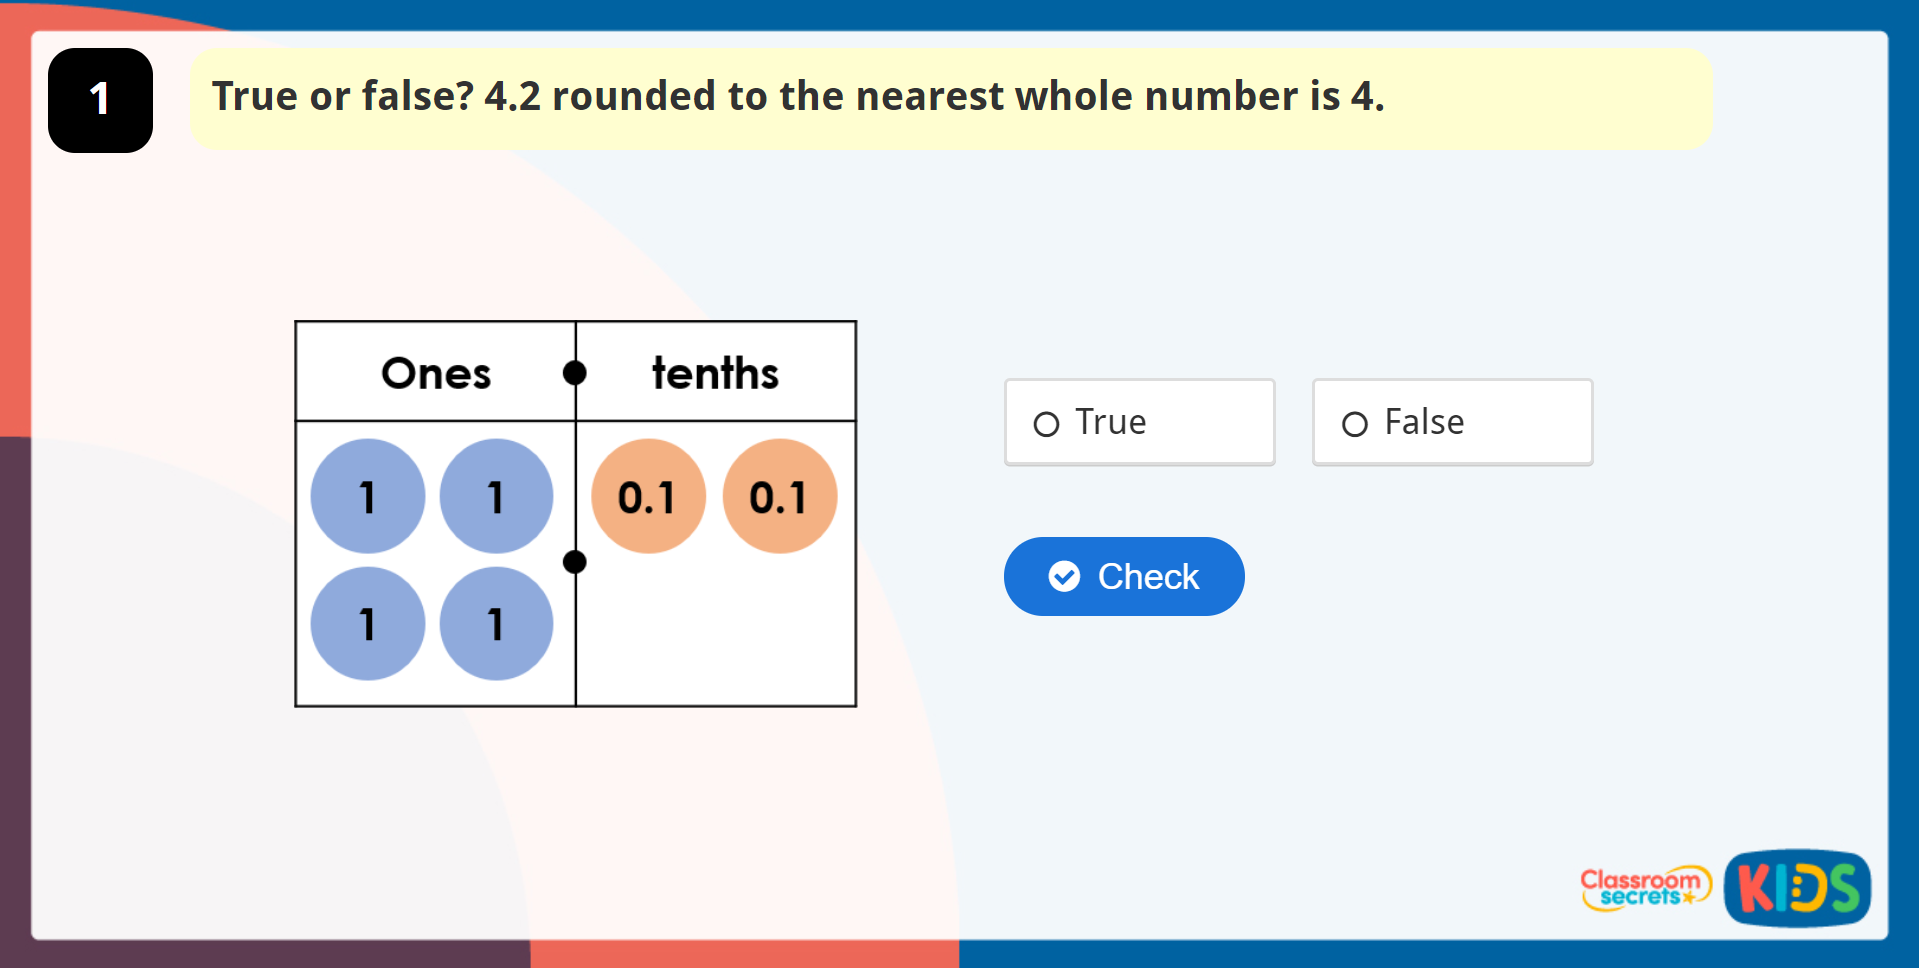Click the top-left blue counter labeled 1
The image size is (1919, 968).
367,495
